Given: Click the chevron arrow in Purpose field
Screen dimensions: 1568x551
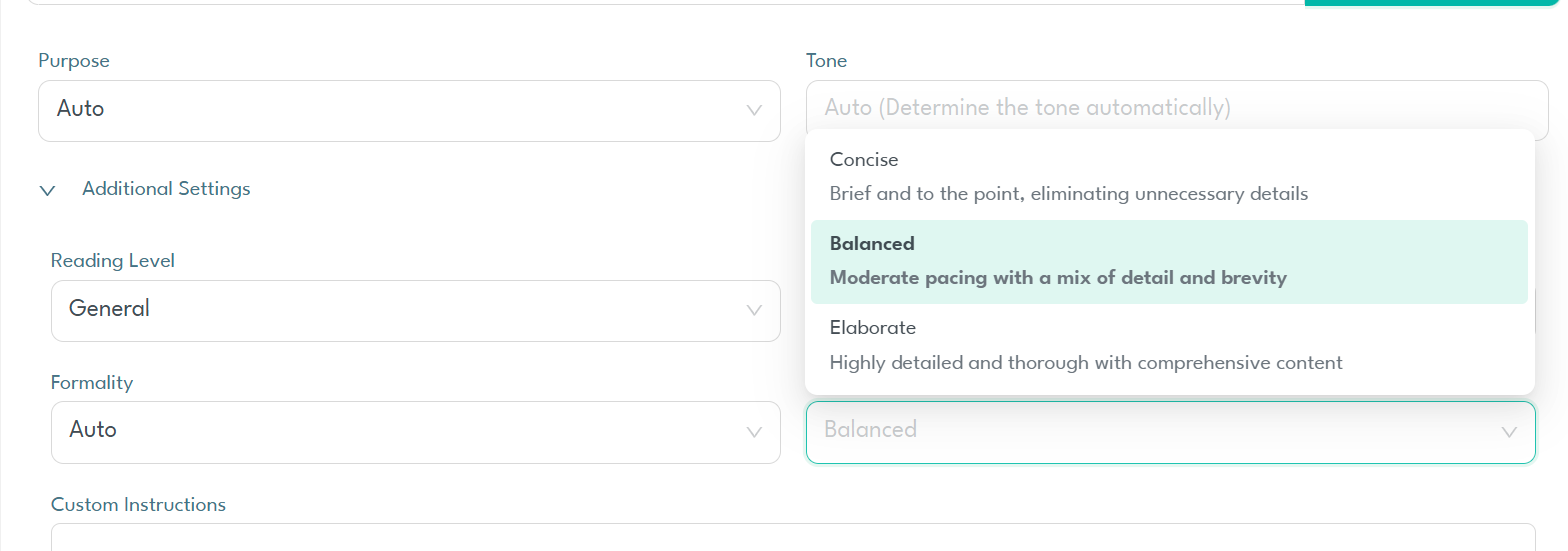Looking at the screenshot, I should pos(755,110).
